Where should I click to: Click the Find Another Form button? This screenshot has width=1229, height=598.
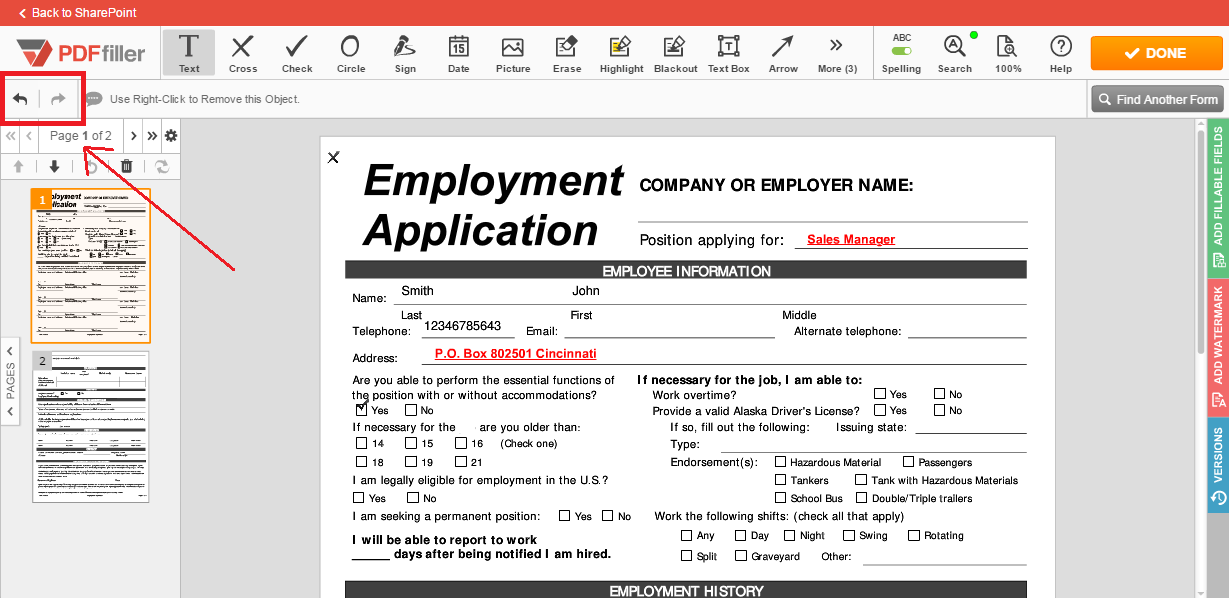pos(1157,99)
